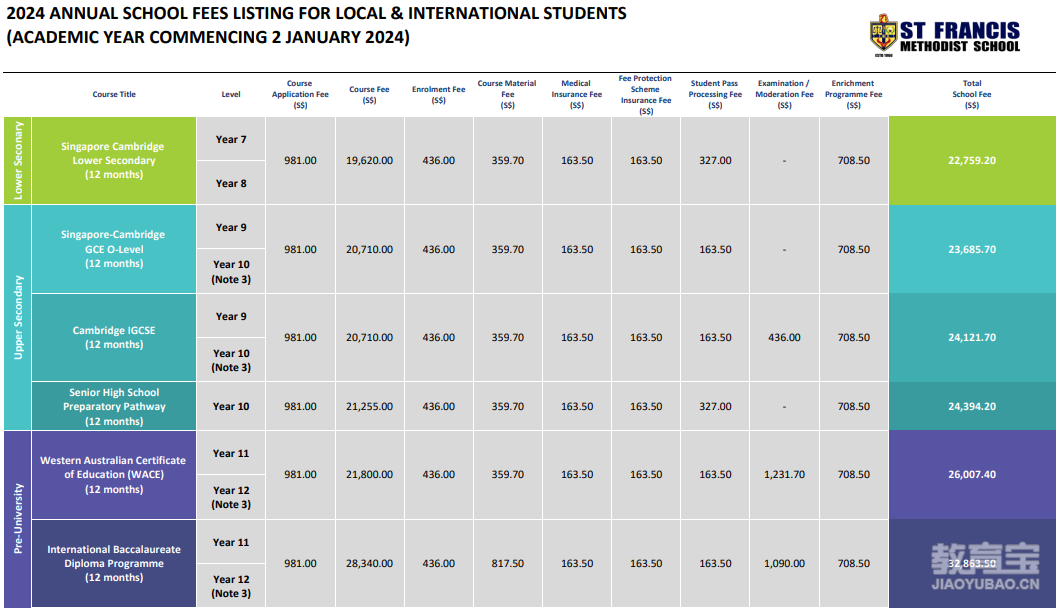Image resolution: width=1061 pixels, height=613 pixels.
Task: Click 'Year 12 (Note 3)' in the Baccalaureate row
Action: pos(231,586)
